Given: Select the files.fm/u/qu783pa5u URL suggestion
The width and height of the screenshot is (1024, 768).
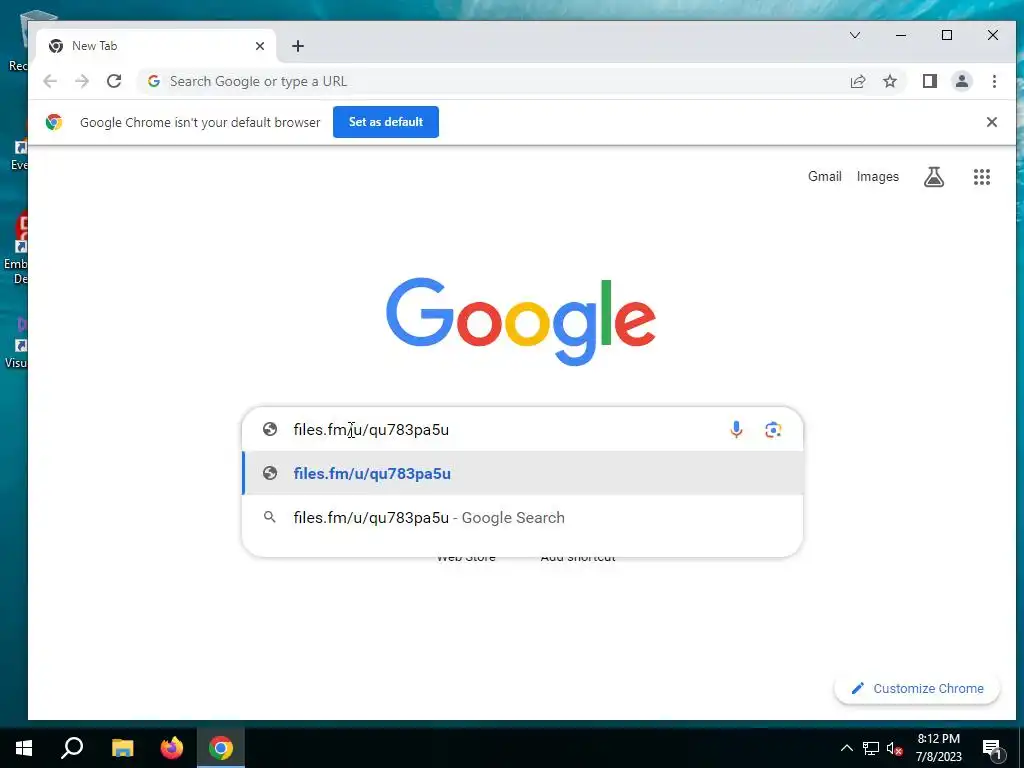Looking at the screenshot, I should point(522,473).
